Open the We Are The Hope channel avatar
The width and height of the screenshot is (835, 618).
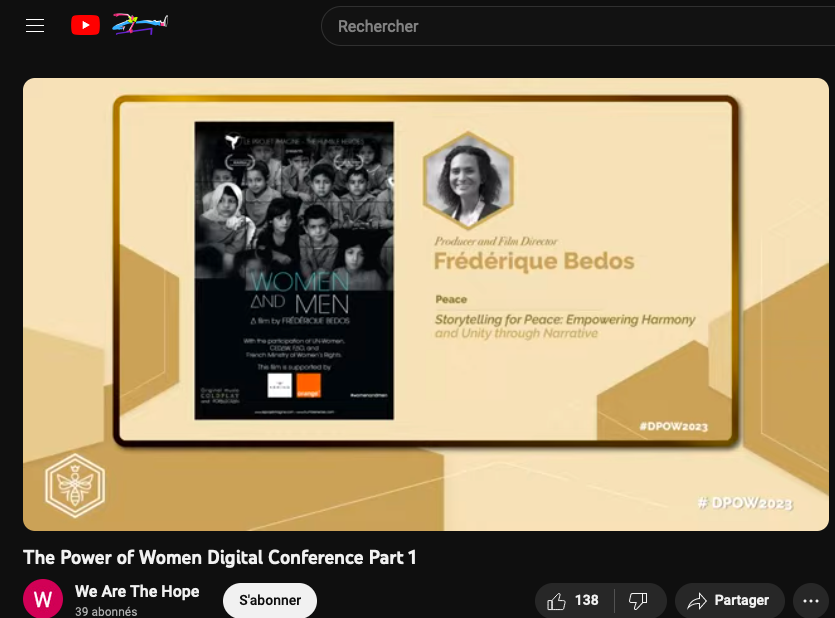pyautogui.click(x=43, y=599)
